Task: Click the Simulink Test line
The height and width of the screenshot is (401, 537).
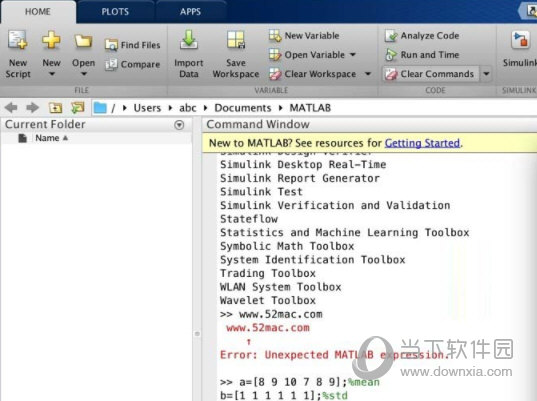Action: pyautogui.click(x=261, y=192)
